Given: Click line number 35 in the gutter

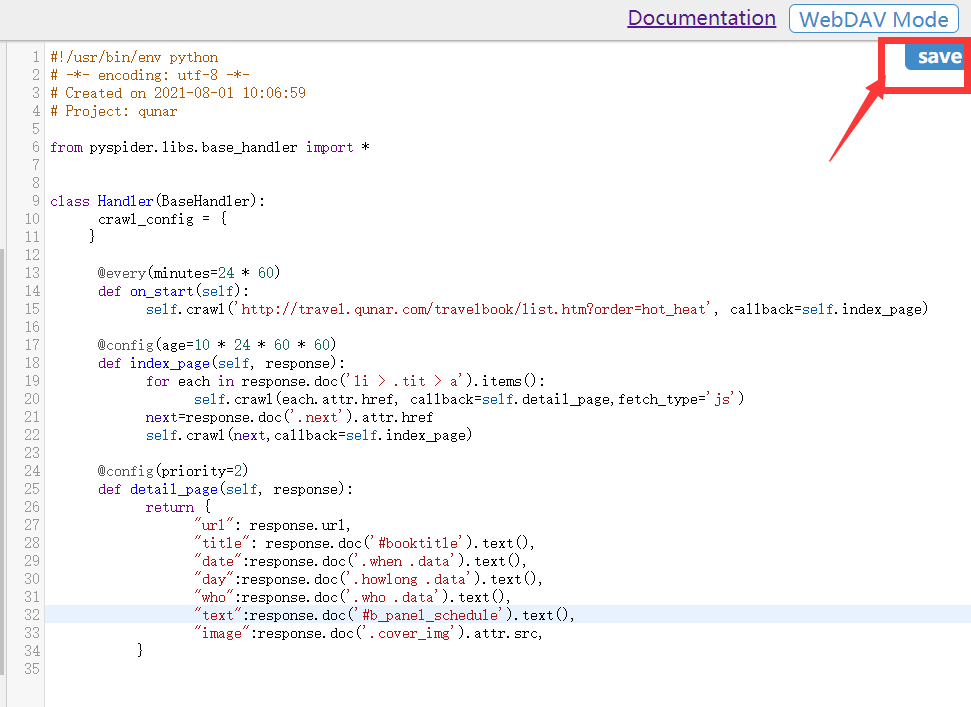Looking at the screenshot, I should click(32, 669).
